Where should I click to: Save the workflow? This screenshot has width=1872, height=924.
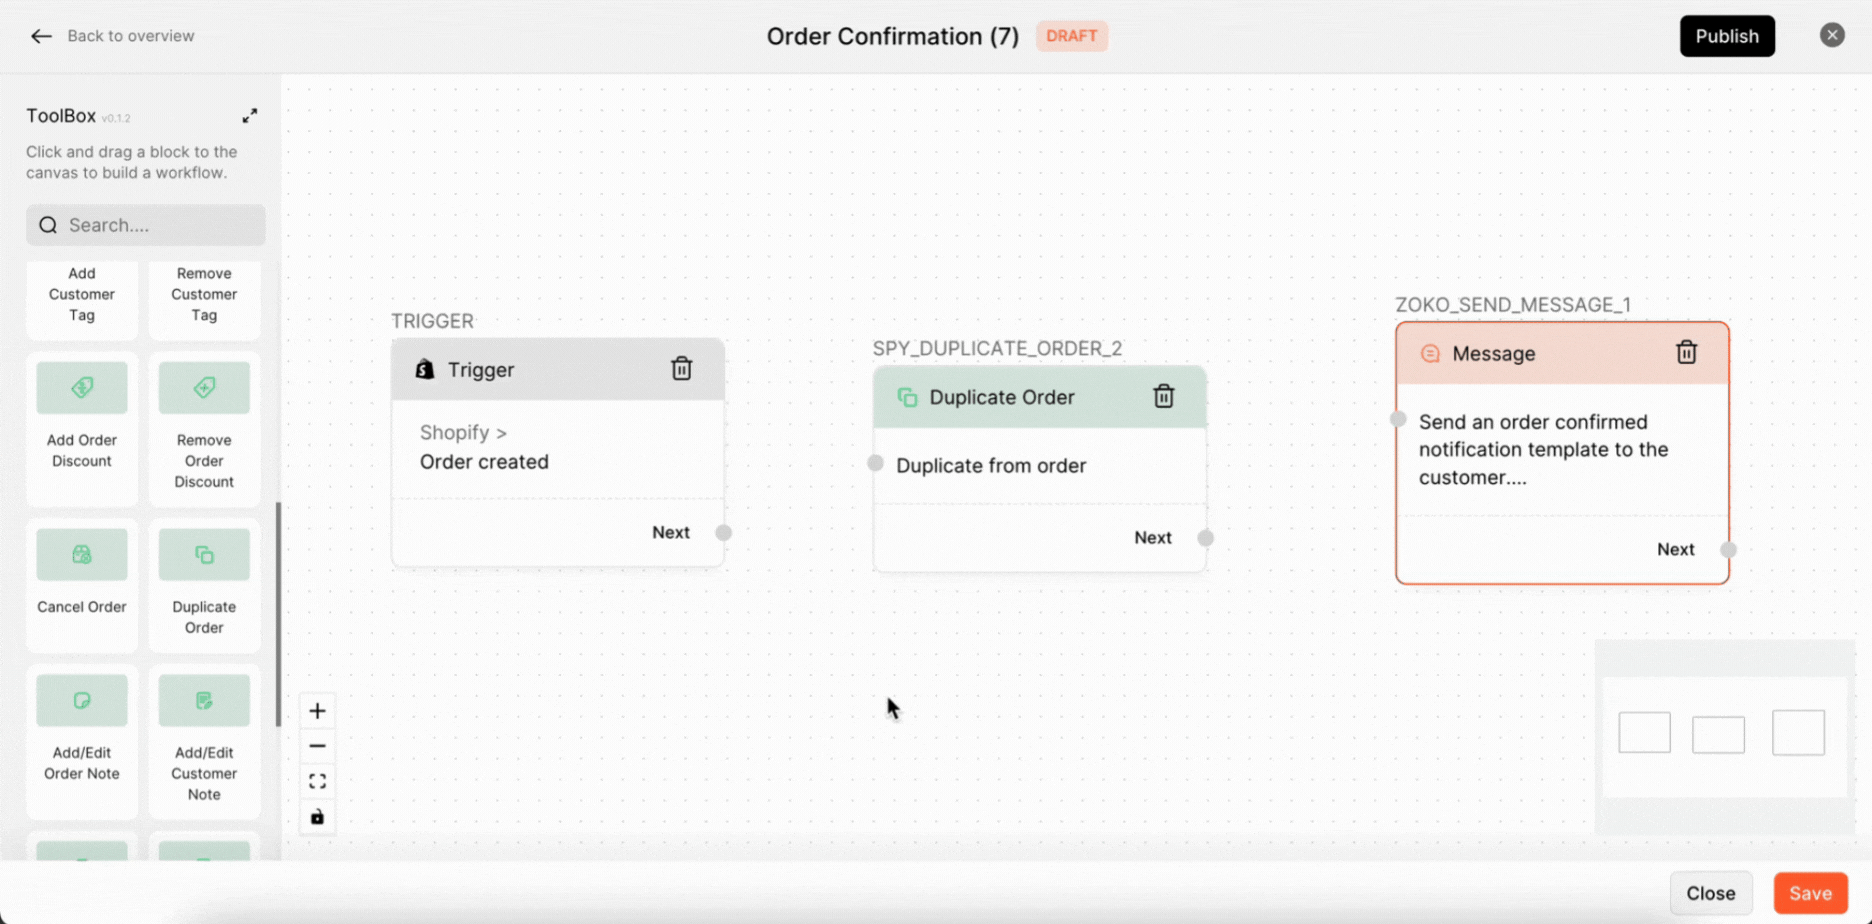(x=1811, y=893)
